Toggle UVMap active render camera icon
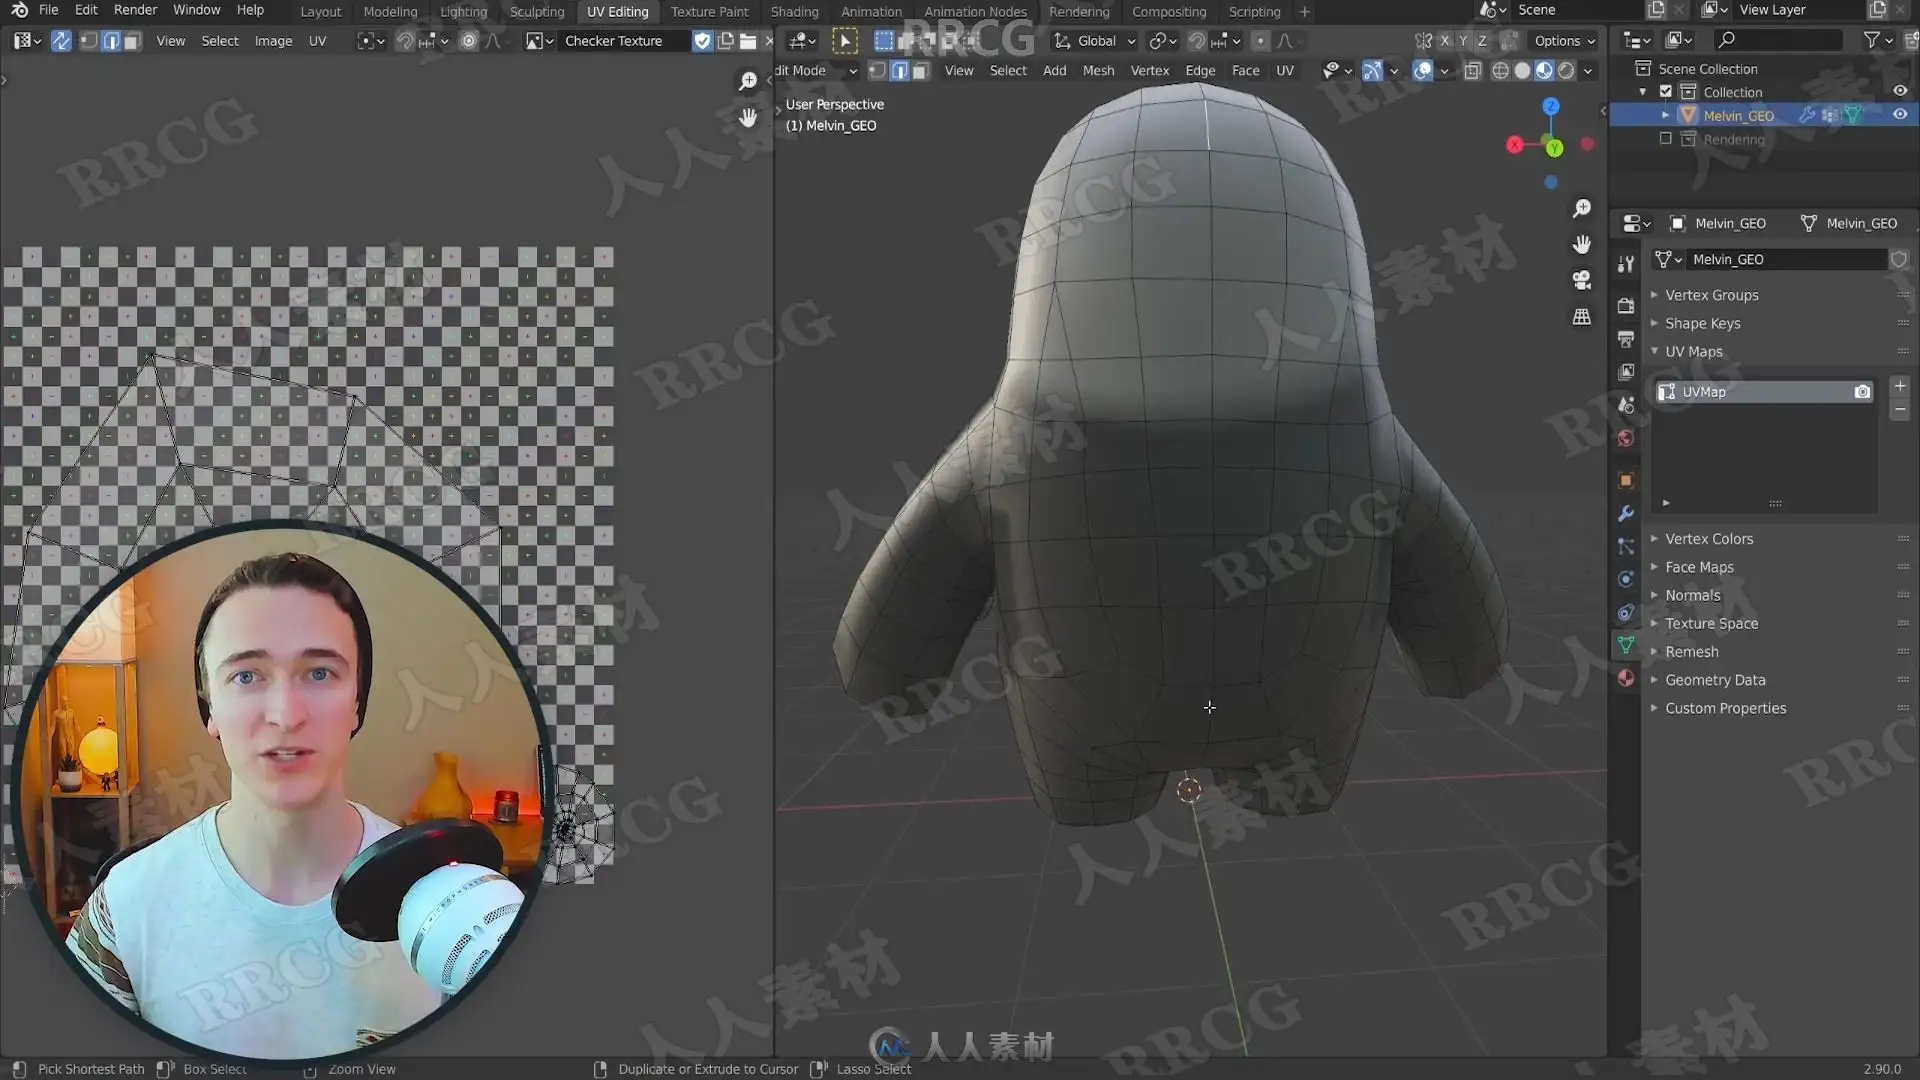This screenshot has width=1920, height=1080. coord(1862,392)
